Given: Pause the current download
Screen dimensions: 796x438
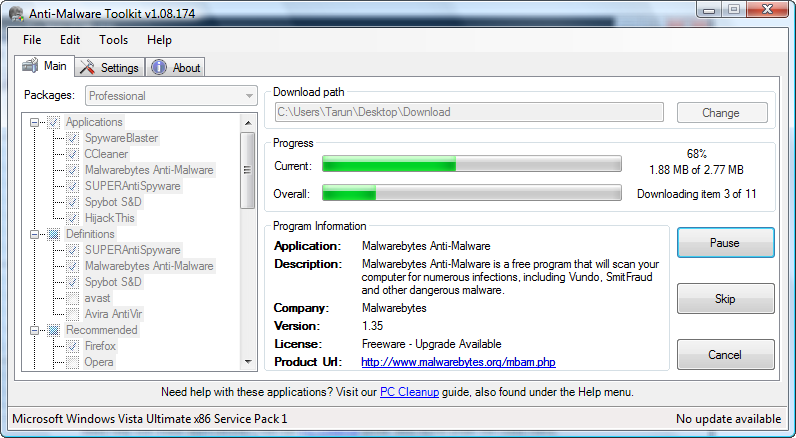Looking at the screenshot, I should click(x=725, y=243).
